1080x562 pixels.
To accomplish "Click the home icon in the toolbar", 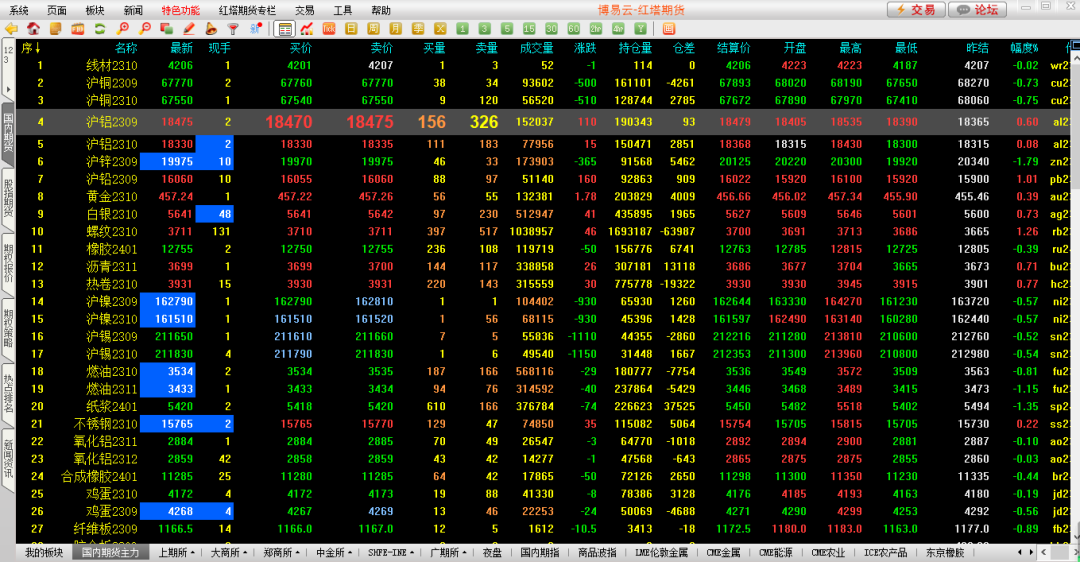I will click(x=34, y=29).
